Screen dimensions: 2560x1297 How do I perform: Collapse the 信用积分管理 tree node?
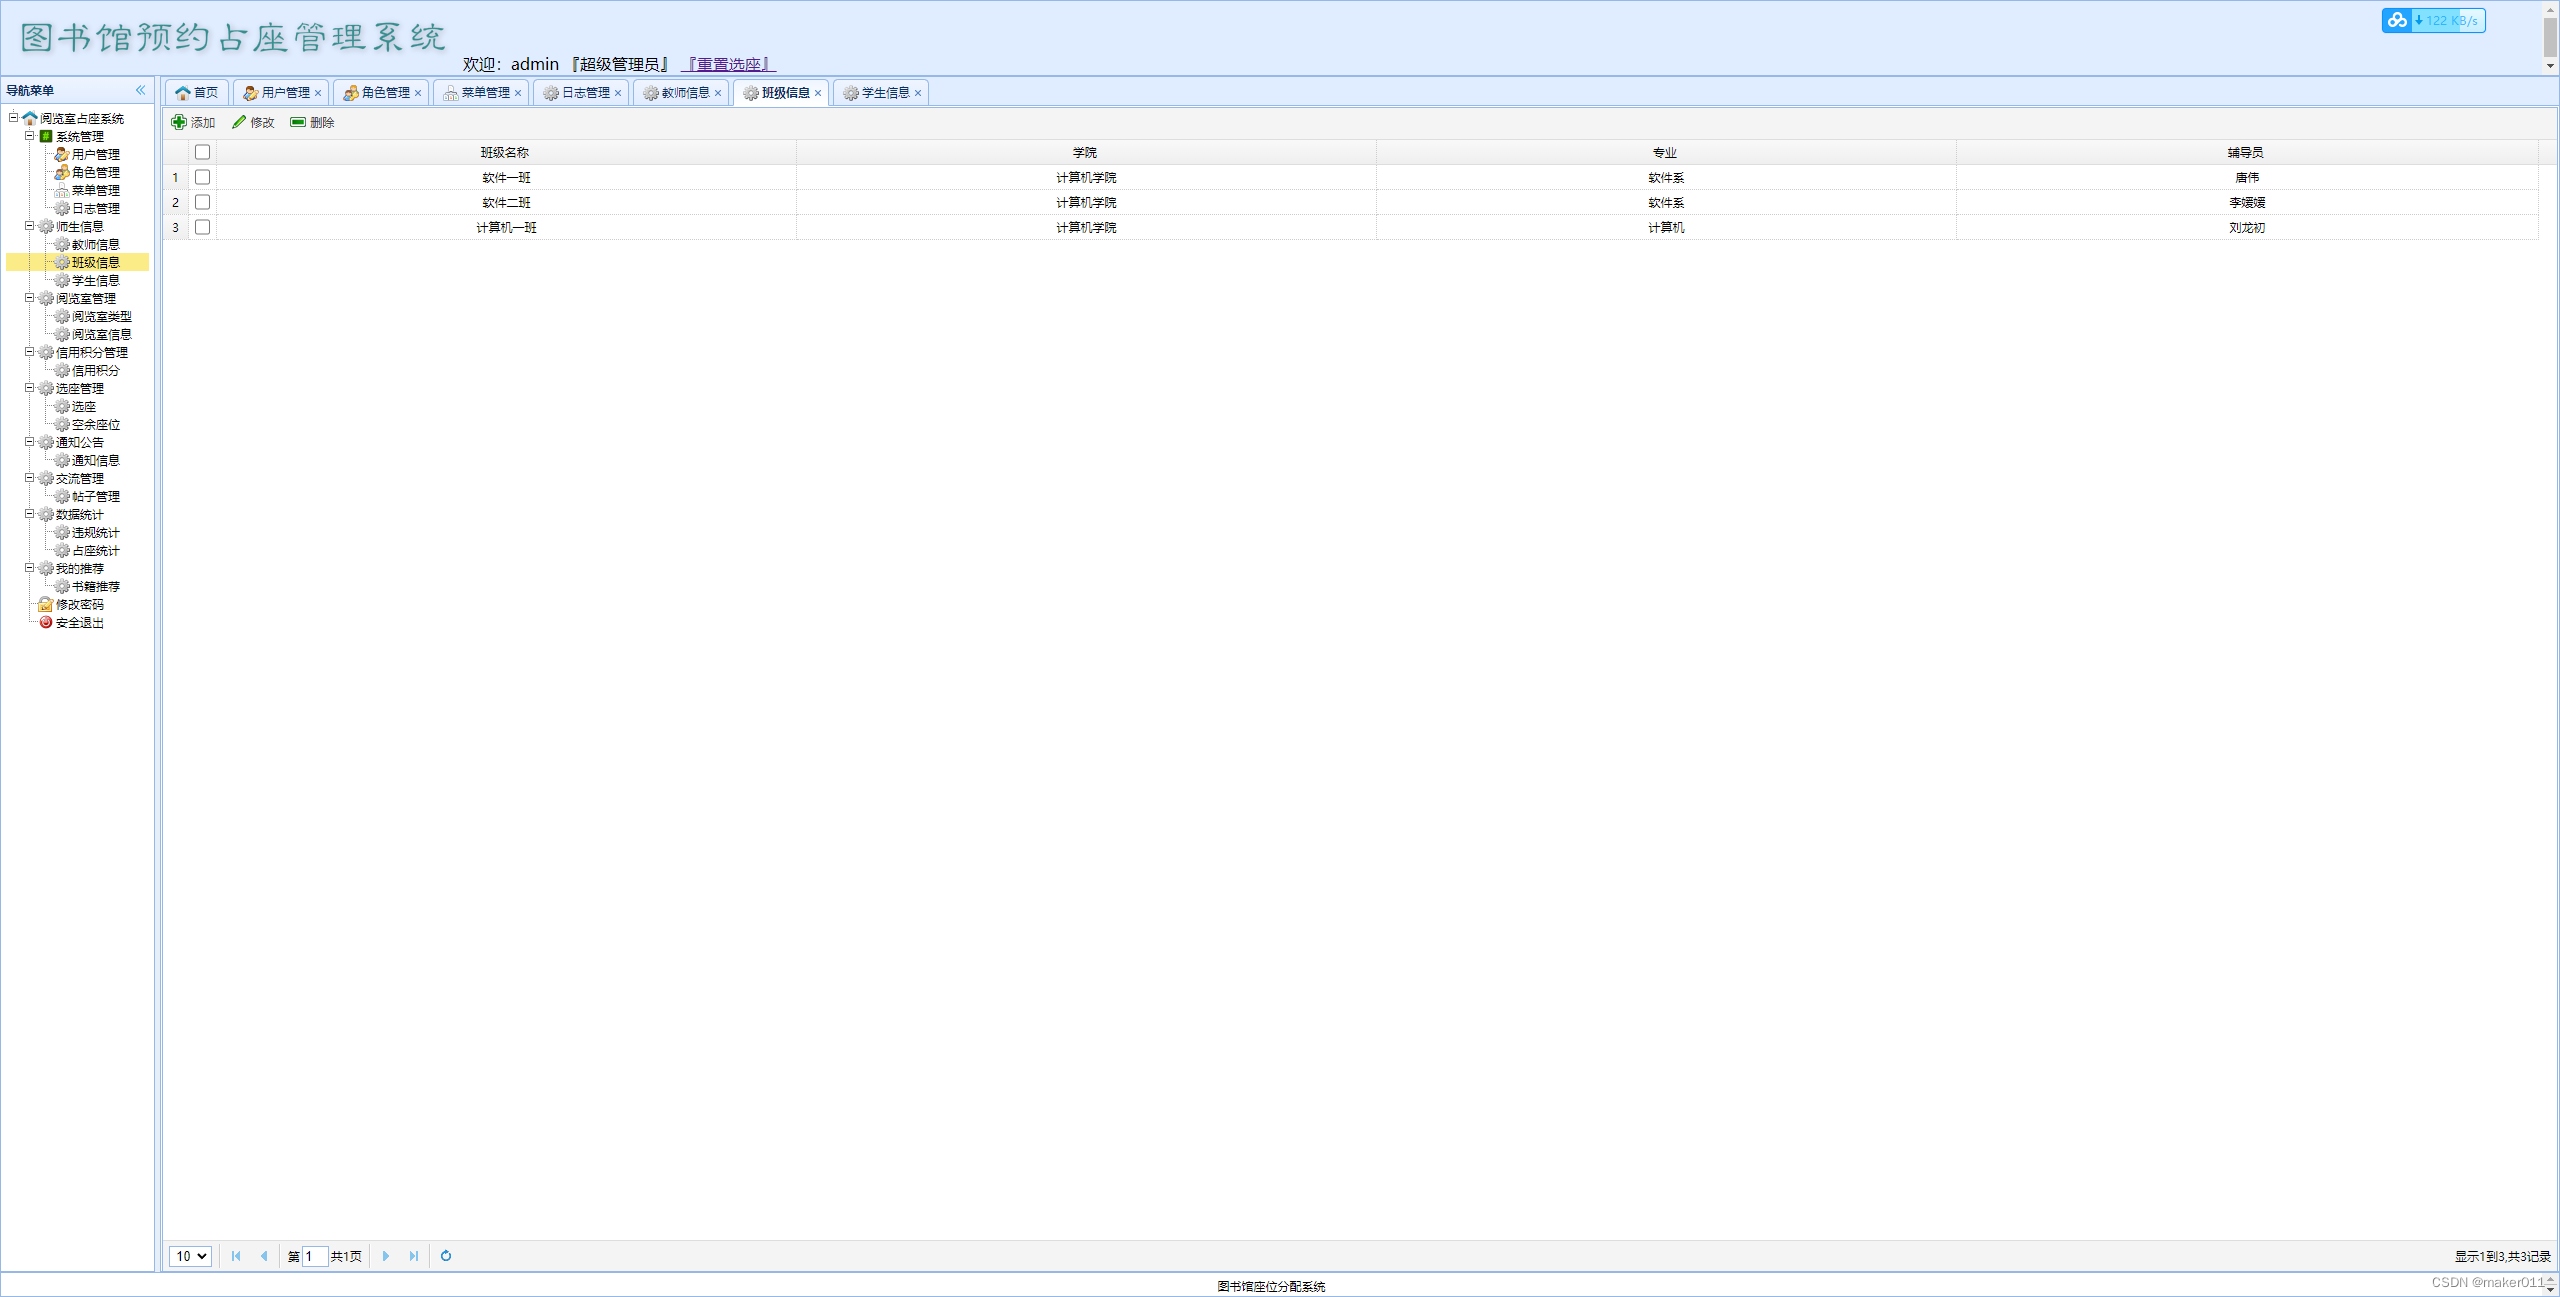(30, 352)
